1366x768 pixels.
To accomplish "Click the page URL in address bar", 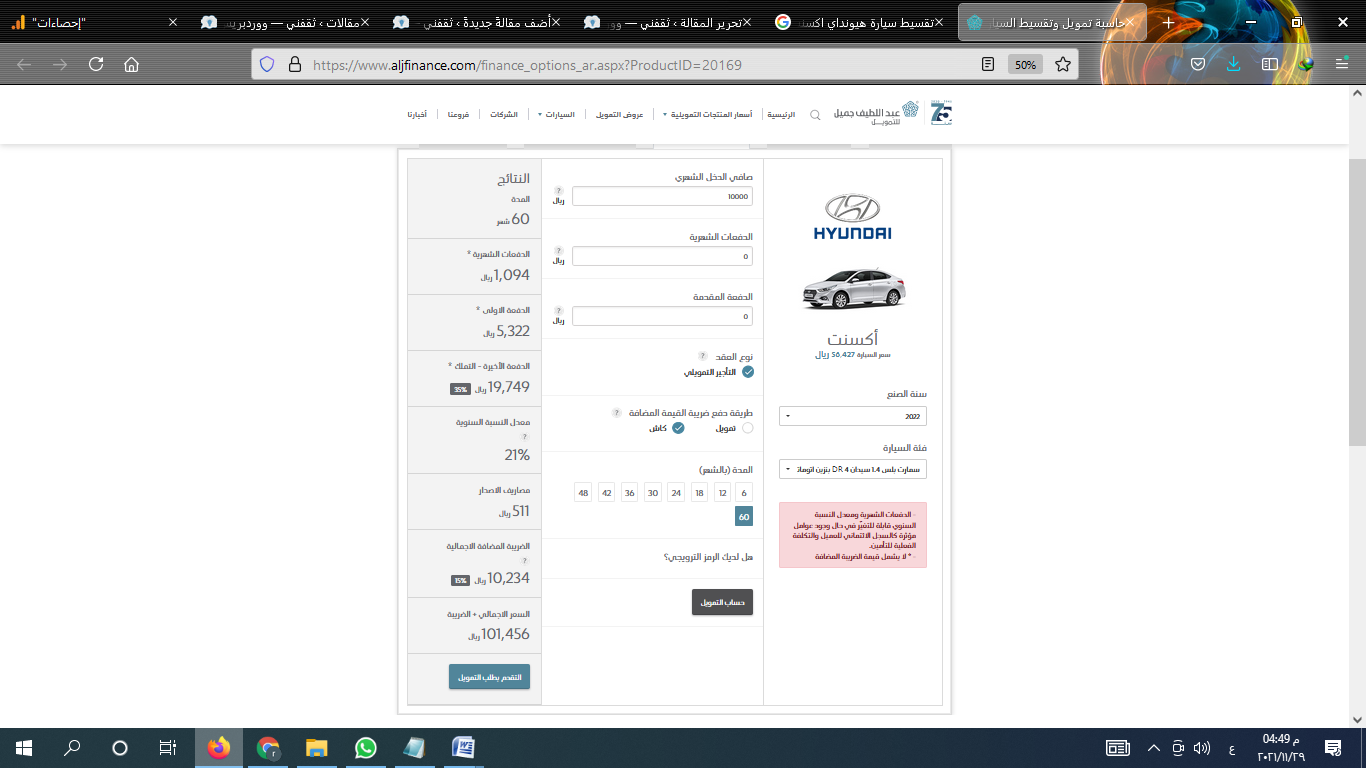I will (x=527, y=65).
